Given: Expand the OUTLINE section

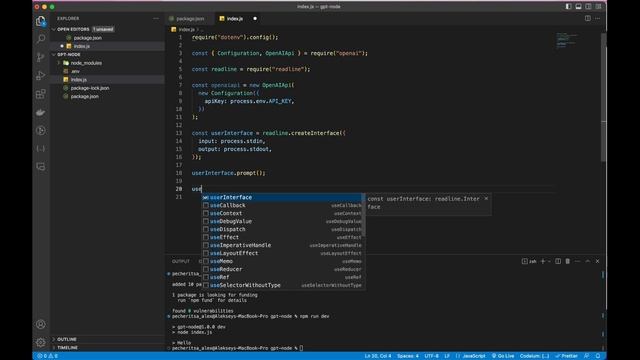Looking at the screenshot, I should pos(67,339).
